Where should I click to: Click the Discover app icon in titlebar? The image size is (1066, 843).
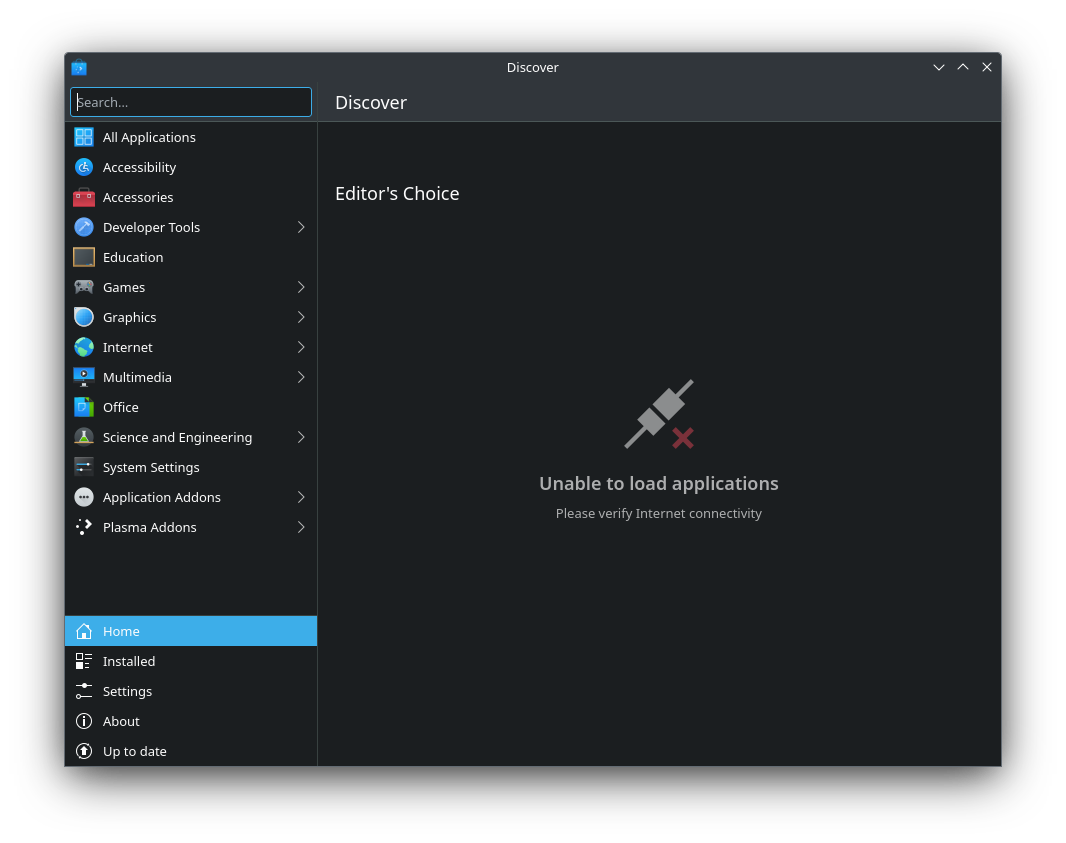click(x=79, y=68)
